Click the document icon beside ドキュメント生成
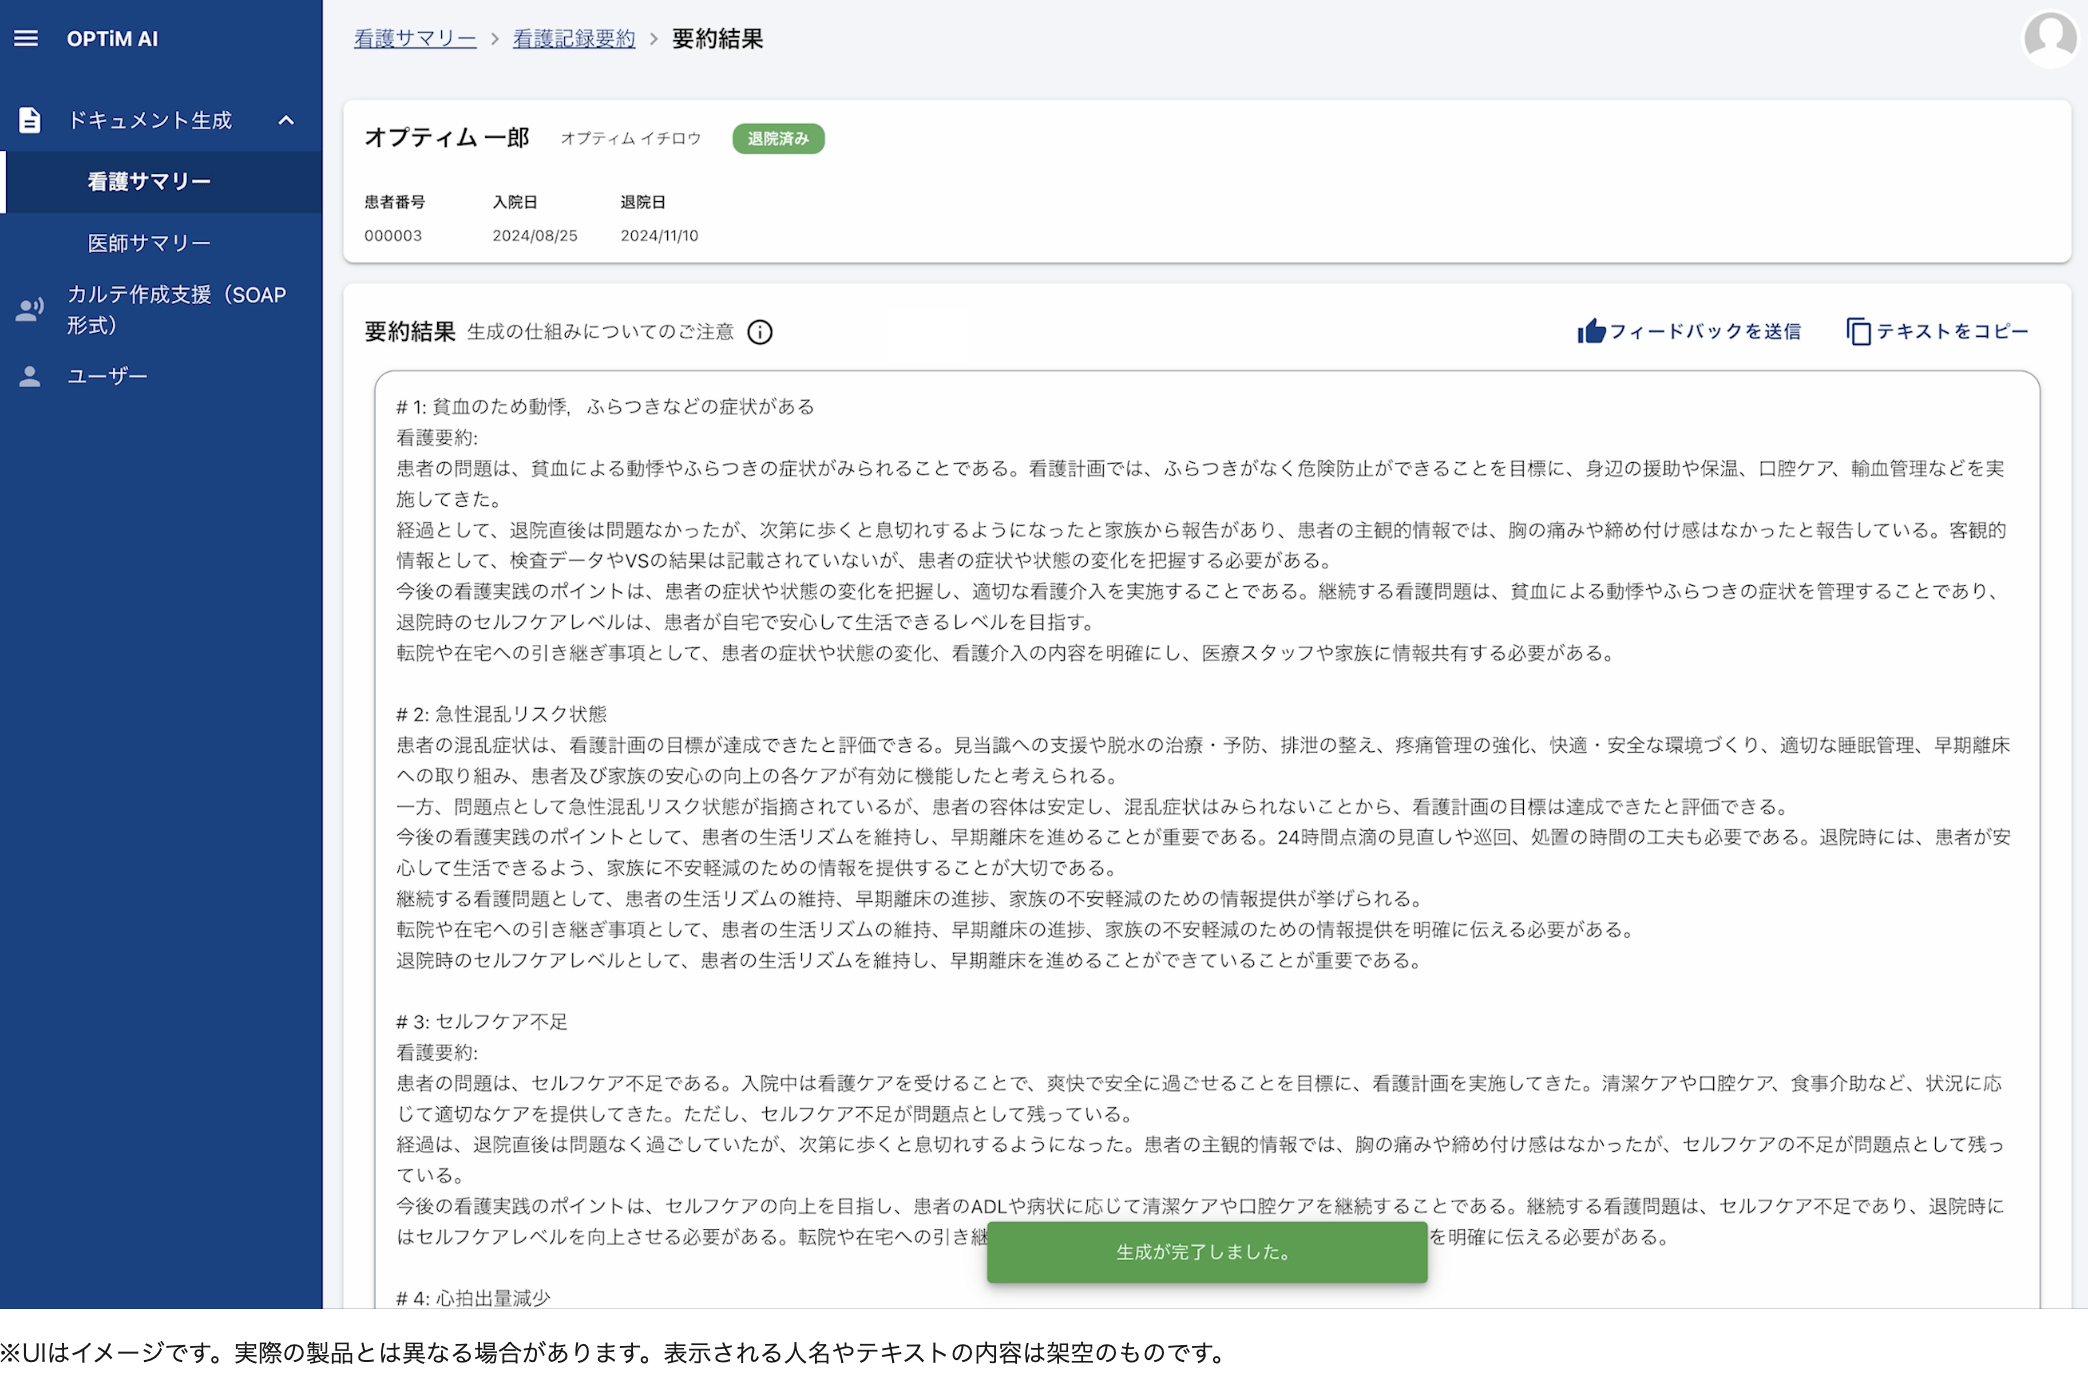Screen dimensions: 2088x1383 tap(29, 120)
